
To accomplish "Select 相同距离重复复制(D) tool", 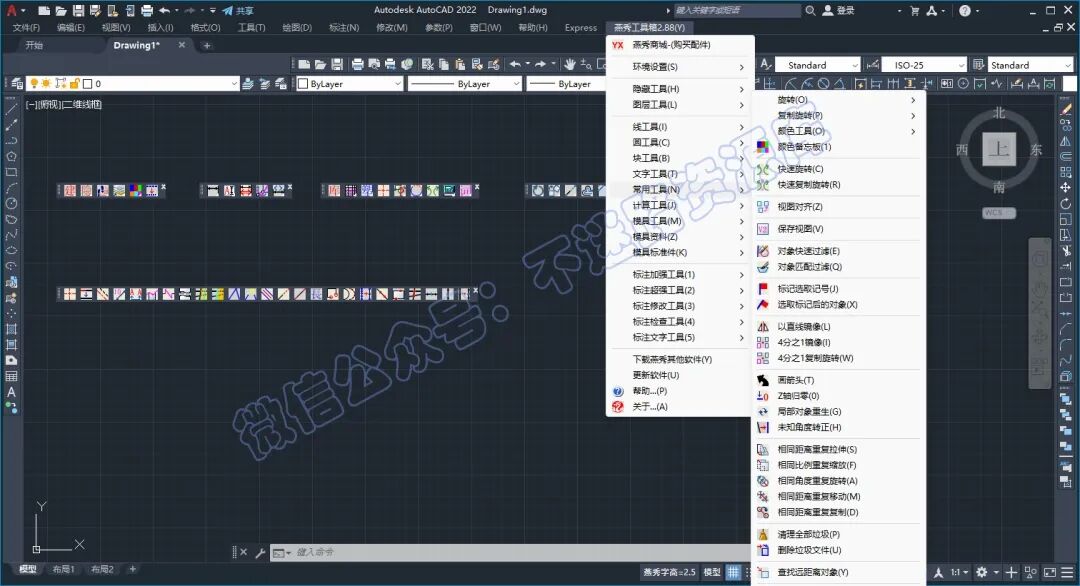I will 838,512.
